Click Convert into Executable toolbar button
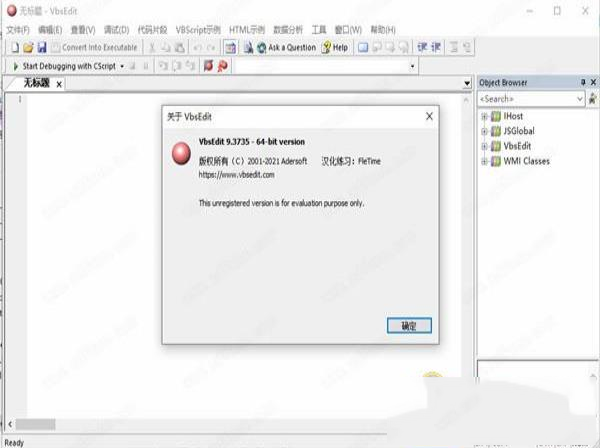The image size is (600, 448). [94, 47]
